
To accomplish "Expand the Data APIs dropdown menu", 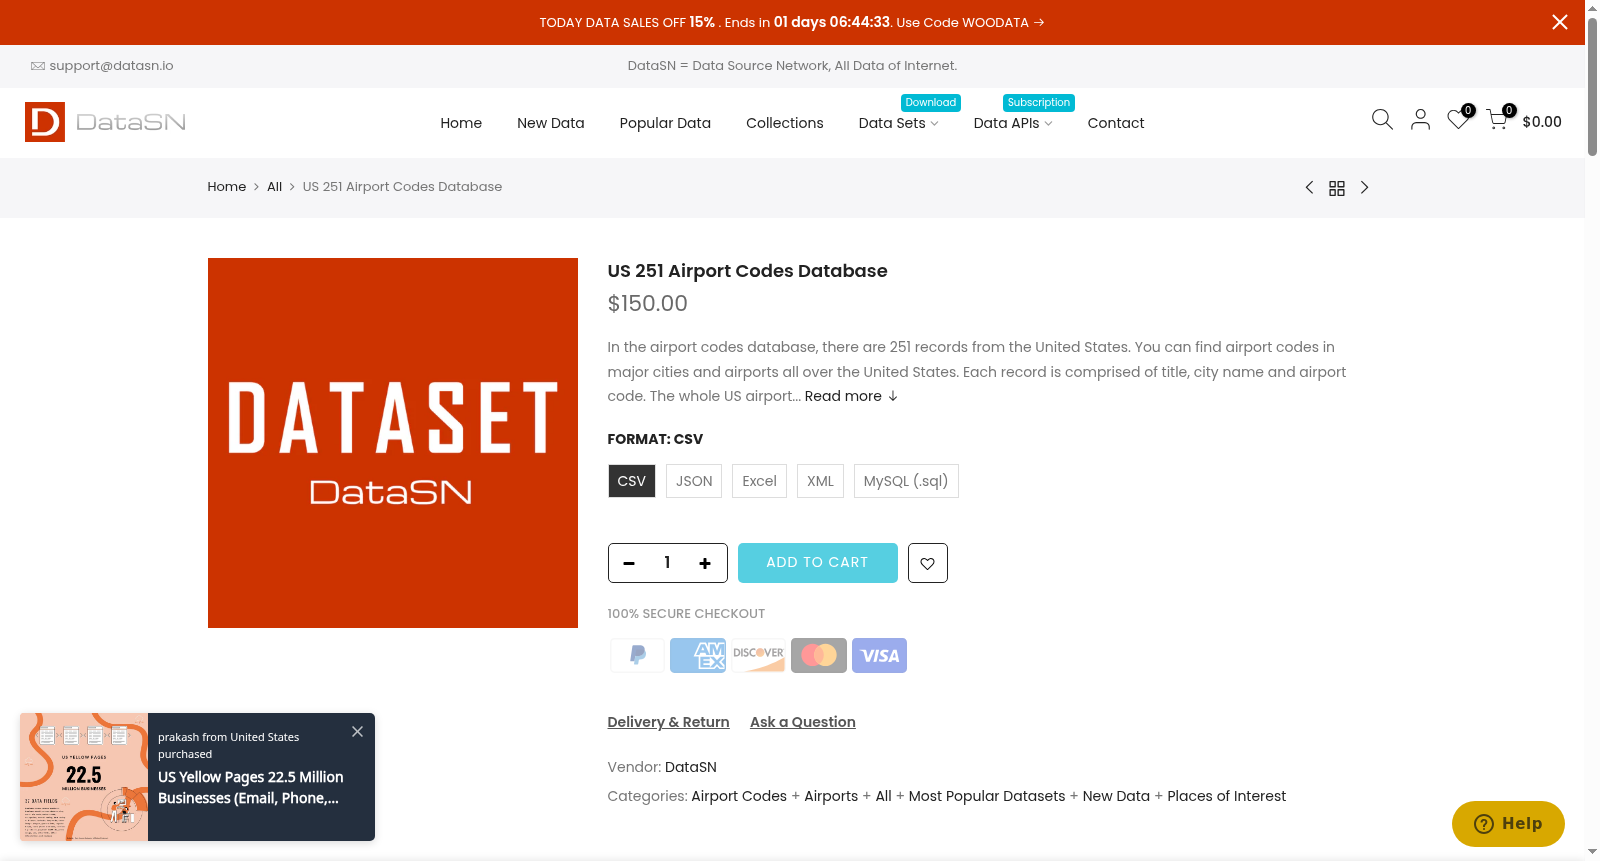I will (1013, 123).
